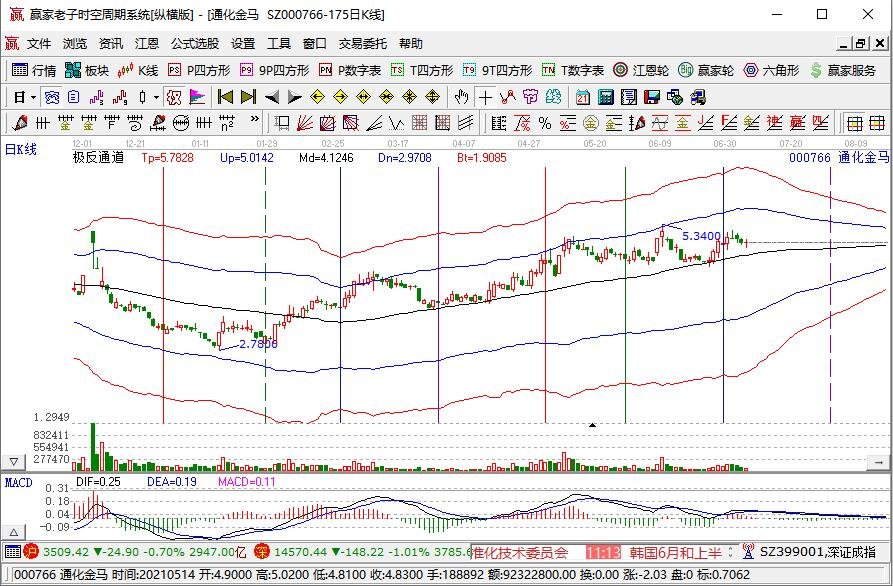Click the Up=5.0142 value
Viewport: 893px width, 586px height.
click(247, 158)
